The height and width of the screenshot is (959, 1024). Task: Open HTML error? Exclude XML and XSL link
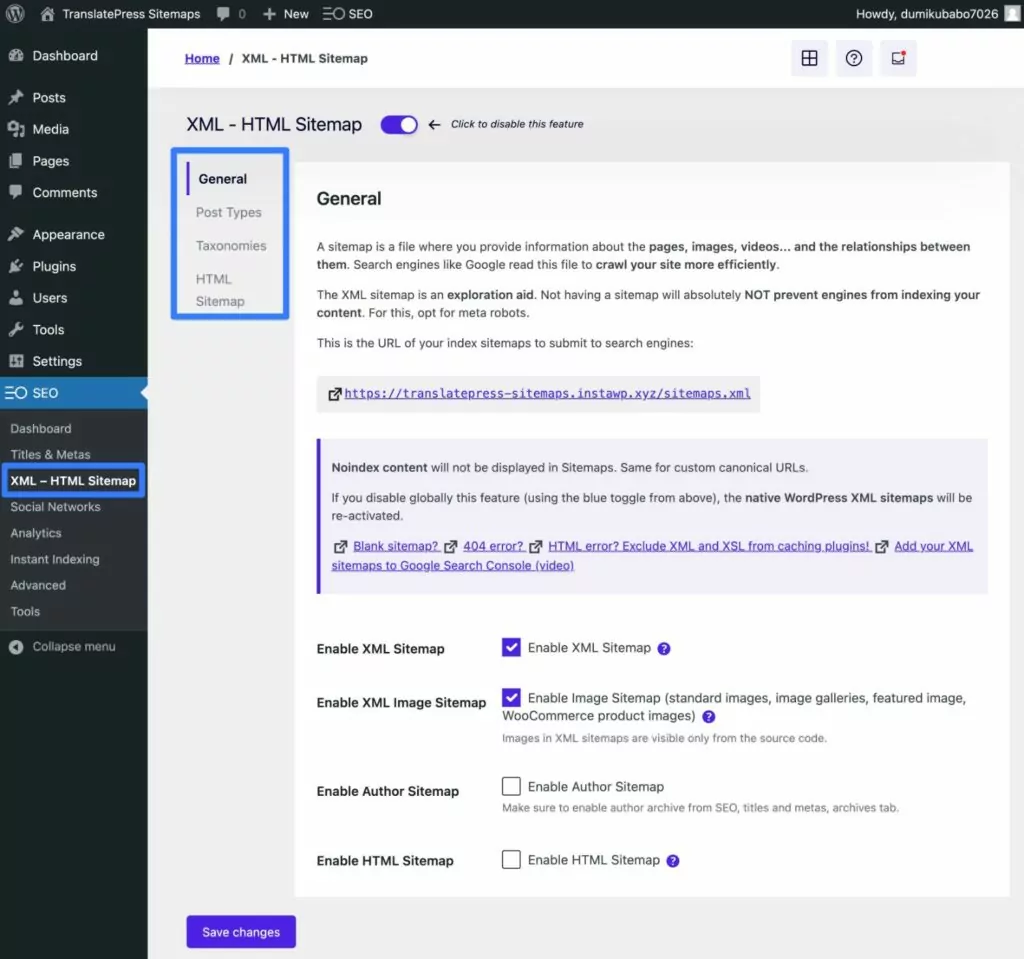(x=709, y=546)
